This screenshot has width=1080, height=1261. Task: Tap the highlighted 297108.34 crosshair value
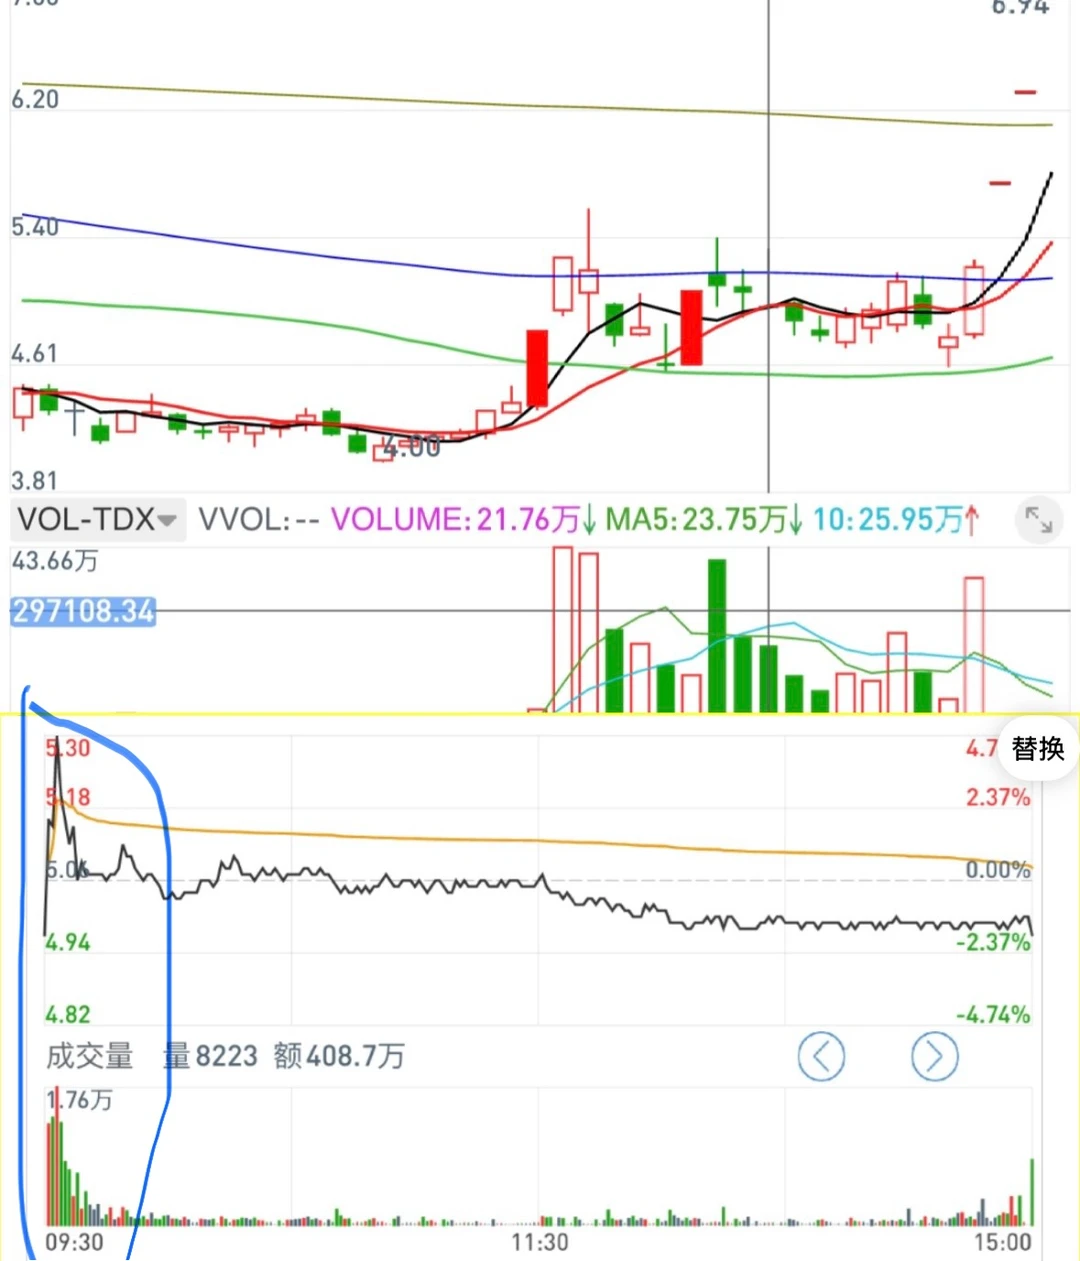83,610
